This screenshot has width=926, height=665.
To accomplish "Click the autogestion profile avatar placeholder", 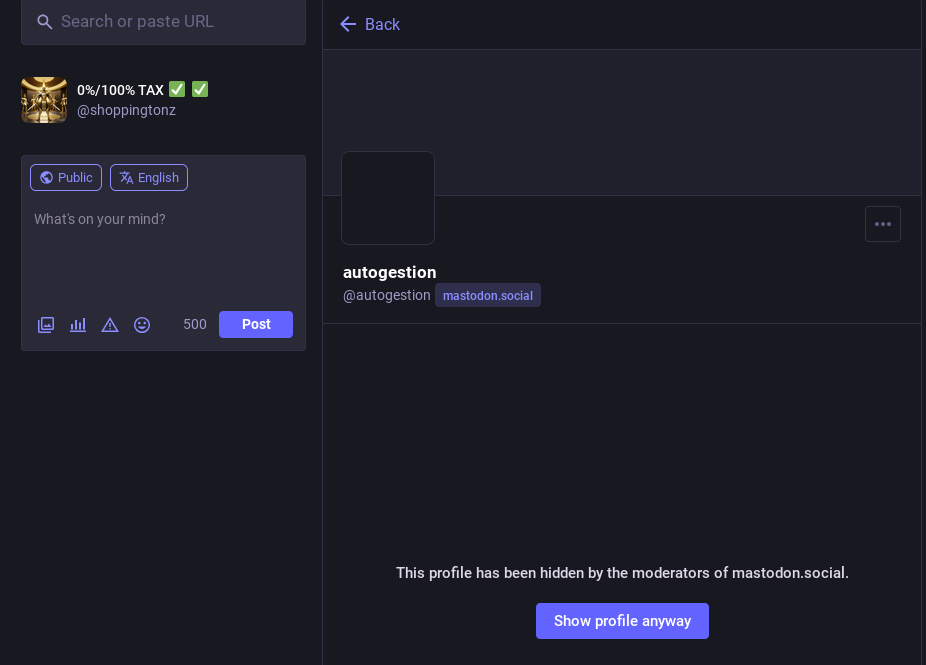I will pyautogui.click(x=388, y=198).
